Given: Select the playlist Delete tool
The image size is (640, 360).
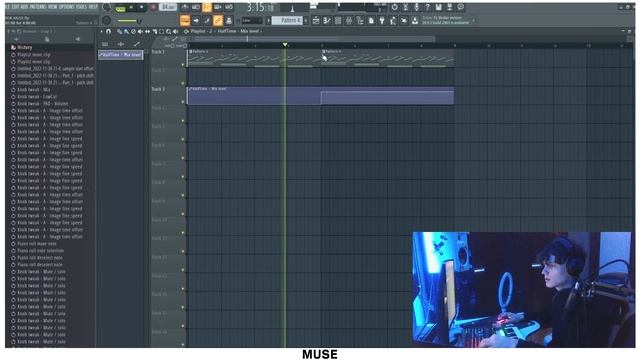Looking at the screenshot, I should point(133,31).
